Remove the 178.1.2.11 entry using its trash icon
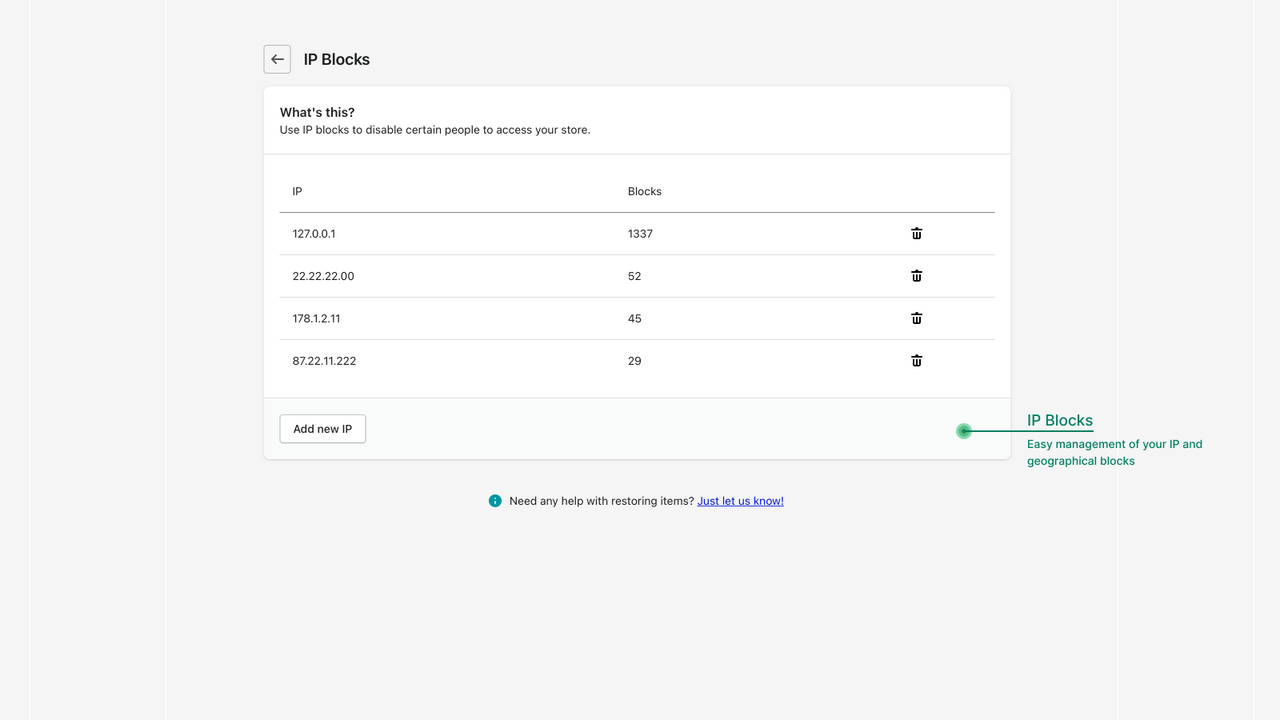The width and height of the screenshot is (1280, 720). coord(916,318)
